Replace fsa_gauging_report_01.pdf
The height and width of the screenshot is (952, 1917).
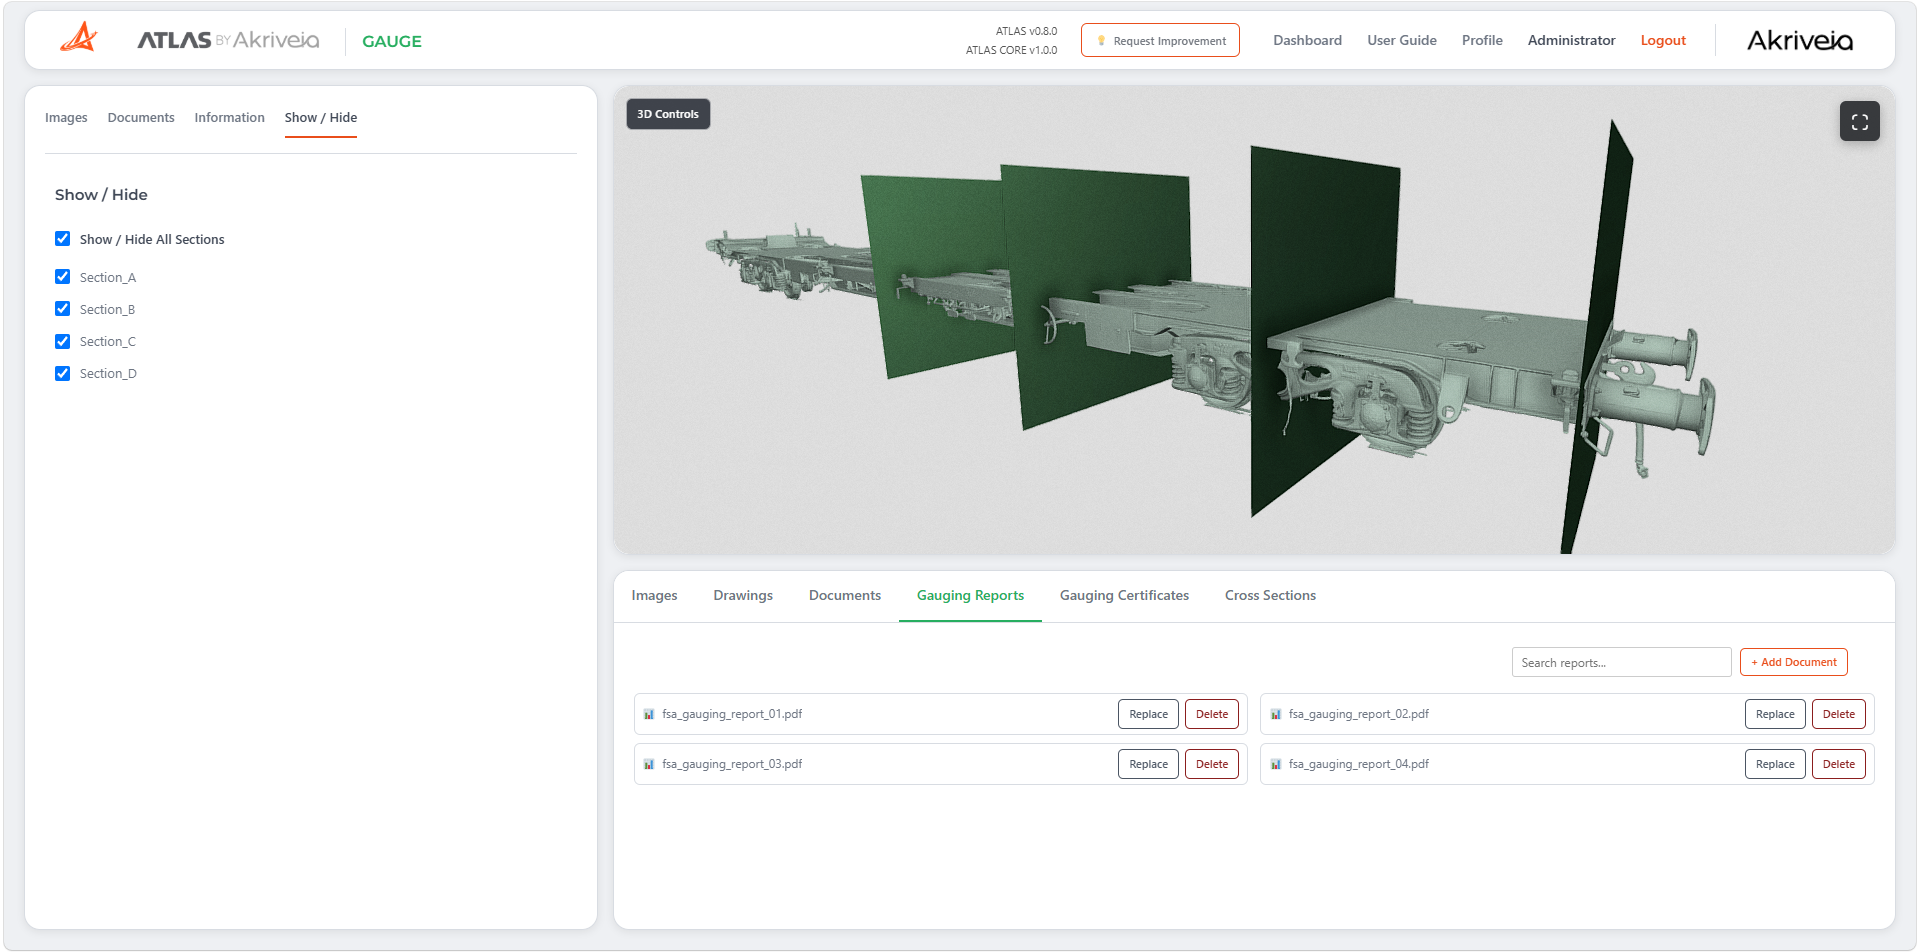click(x=1148, y=714)
